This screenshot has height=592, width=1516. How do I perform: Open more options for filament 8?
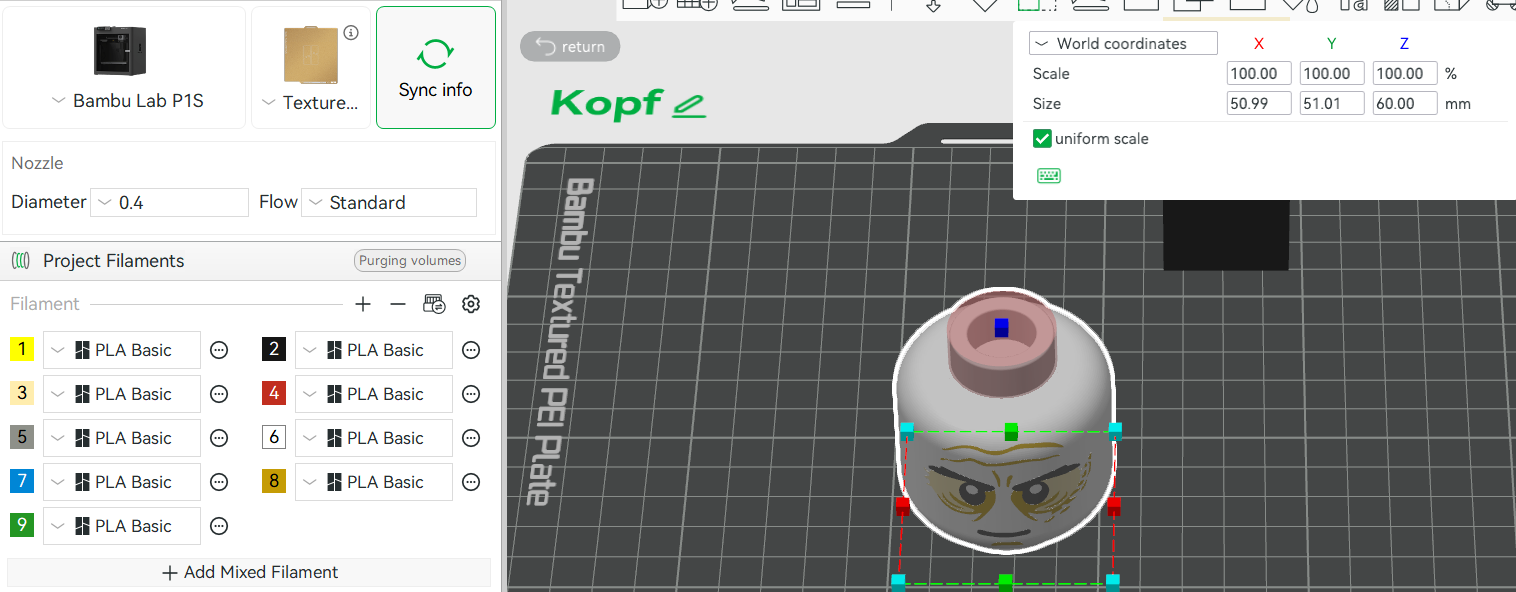coord(471,482)
